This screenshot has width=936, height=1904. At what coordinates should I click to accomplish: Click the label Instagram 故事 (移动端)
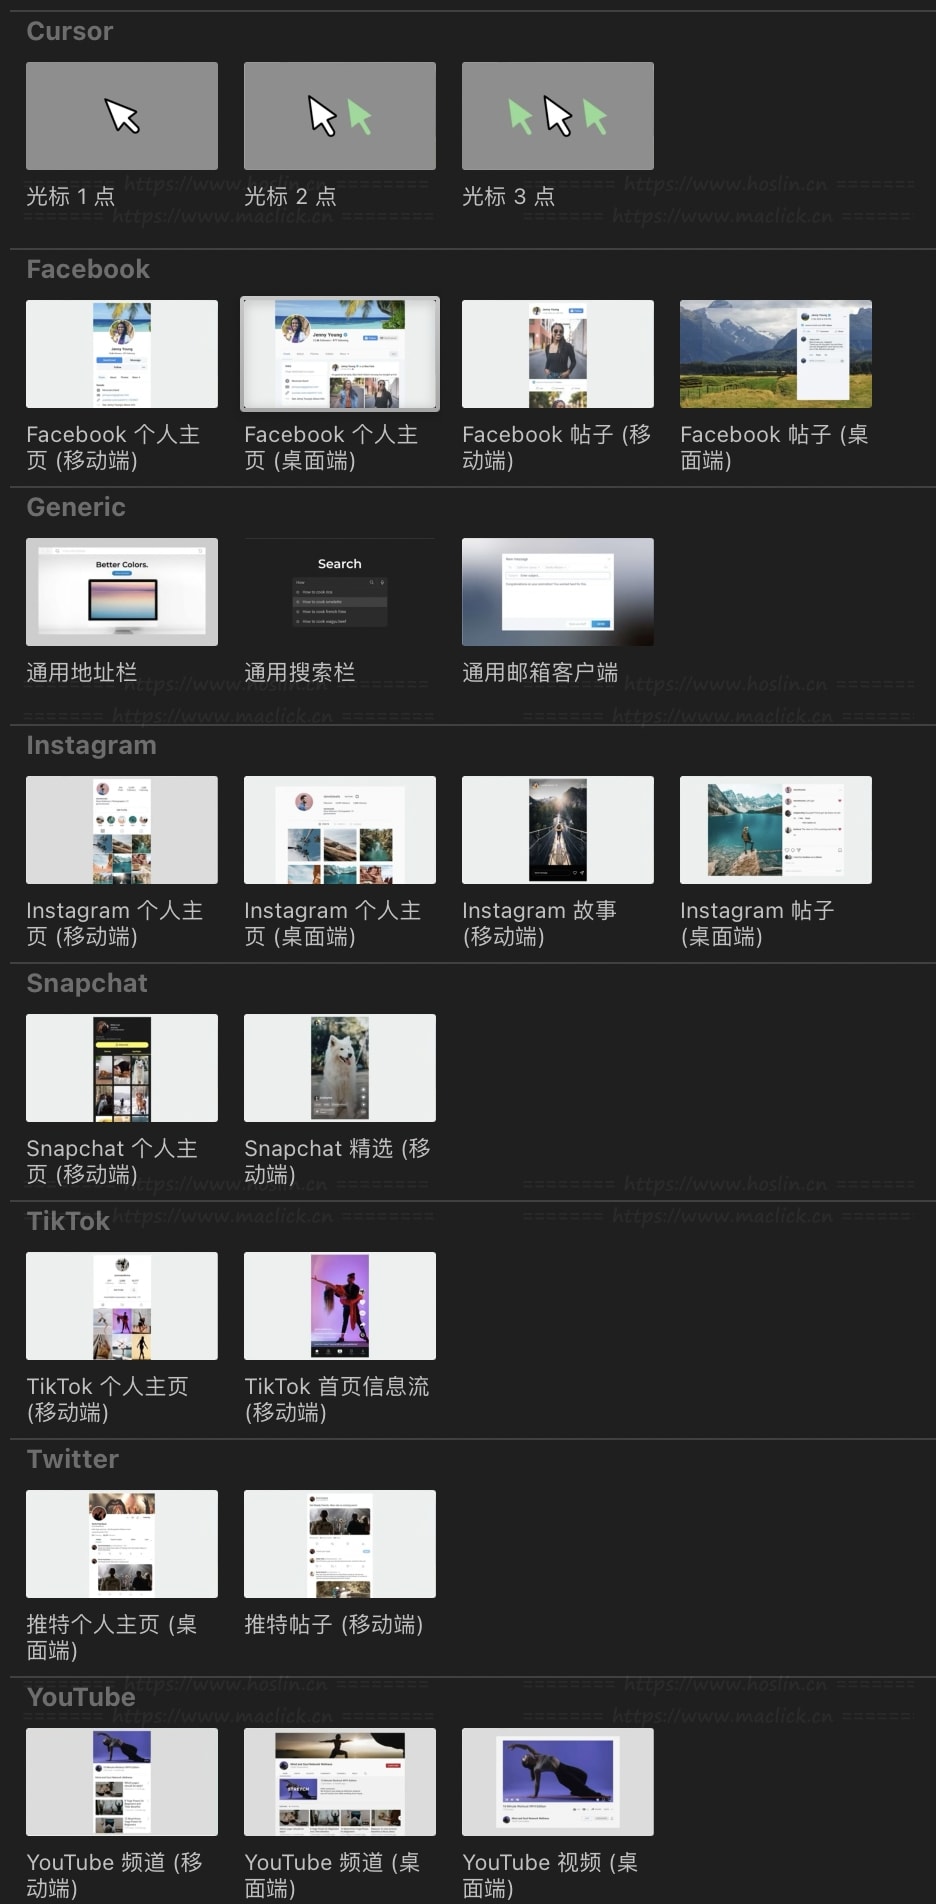539,923
